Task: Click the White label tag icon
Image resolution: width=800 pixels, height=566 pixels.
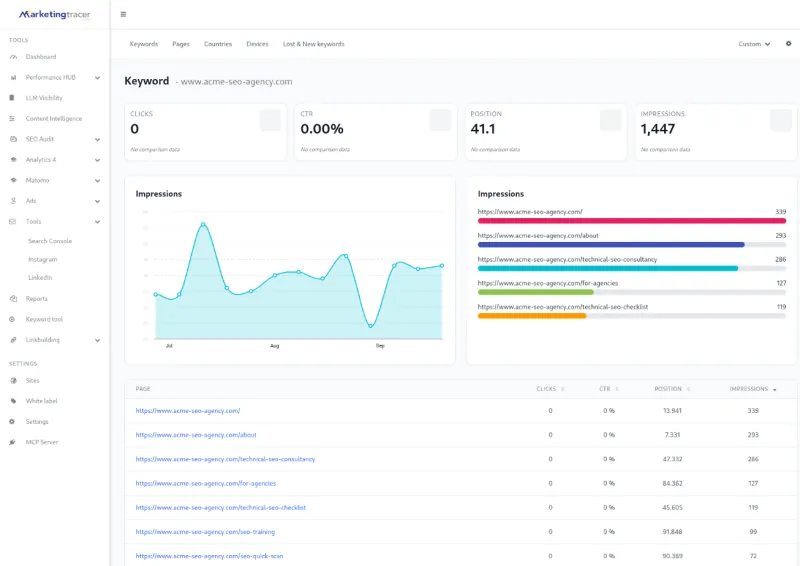Action: pyautogui.click(x=13, y=401)
